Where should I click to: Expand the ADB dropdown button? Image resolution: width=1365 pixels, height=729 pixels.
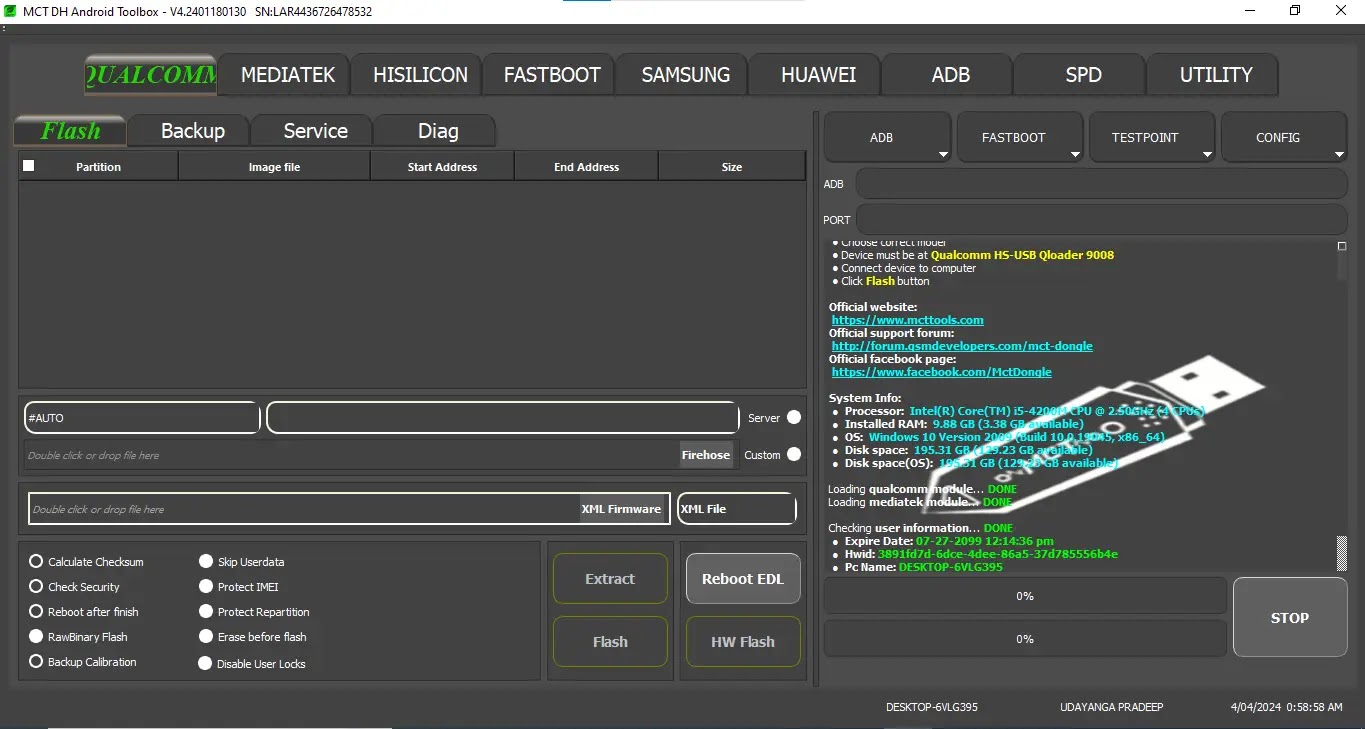(x=887, y=137)
